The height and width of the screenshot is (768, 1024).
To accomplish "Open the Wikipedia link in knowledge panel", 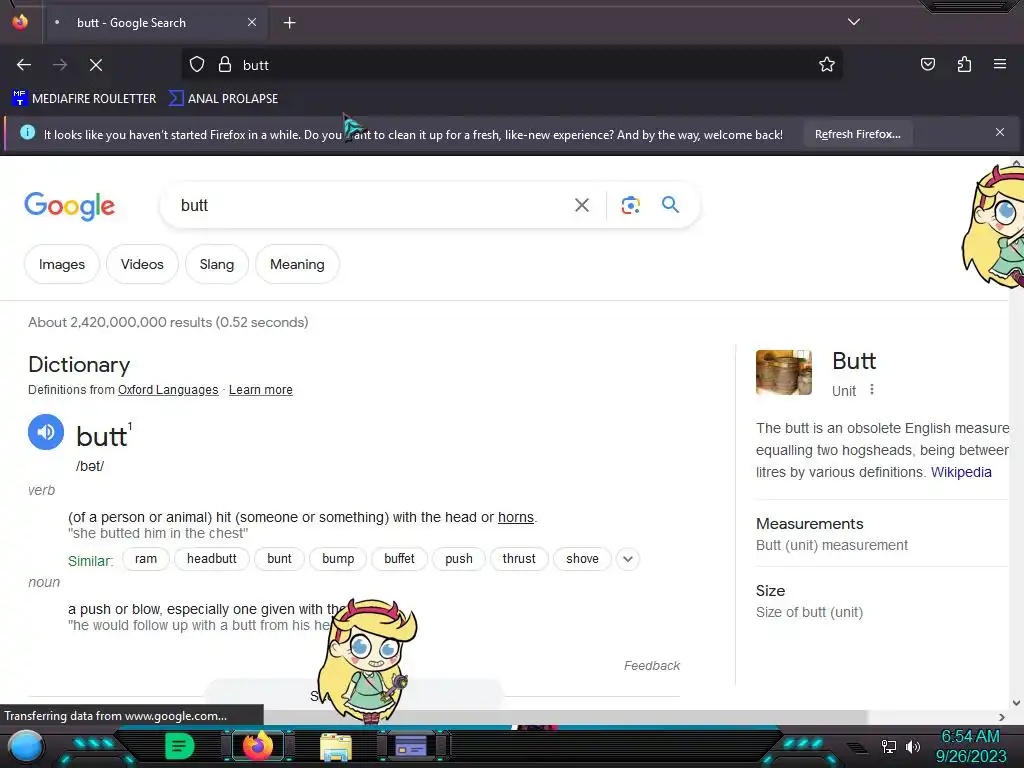I will [x=961, y=472].
